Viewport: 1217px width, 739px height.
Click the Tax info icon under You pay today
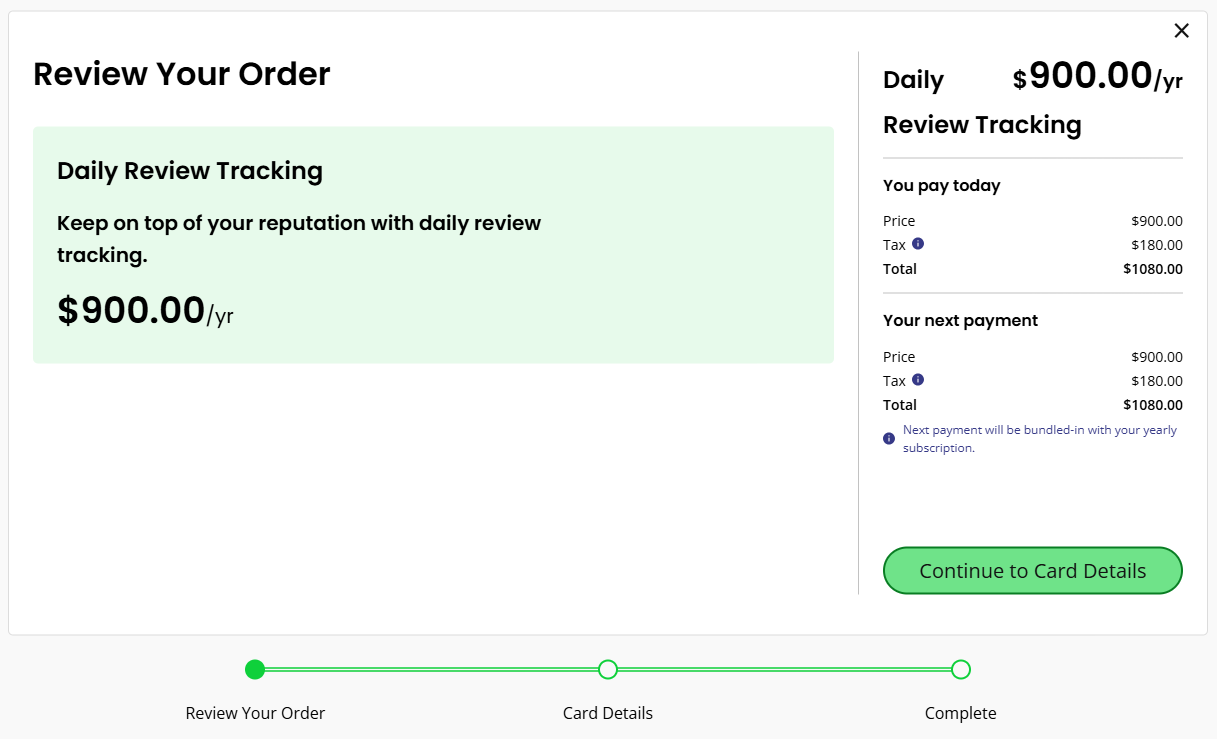click(918, 243)
